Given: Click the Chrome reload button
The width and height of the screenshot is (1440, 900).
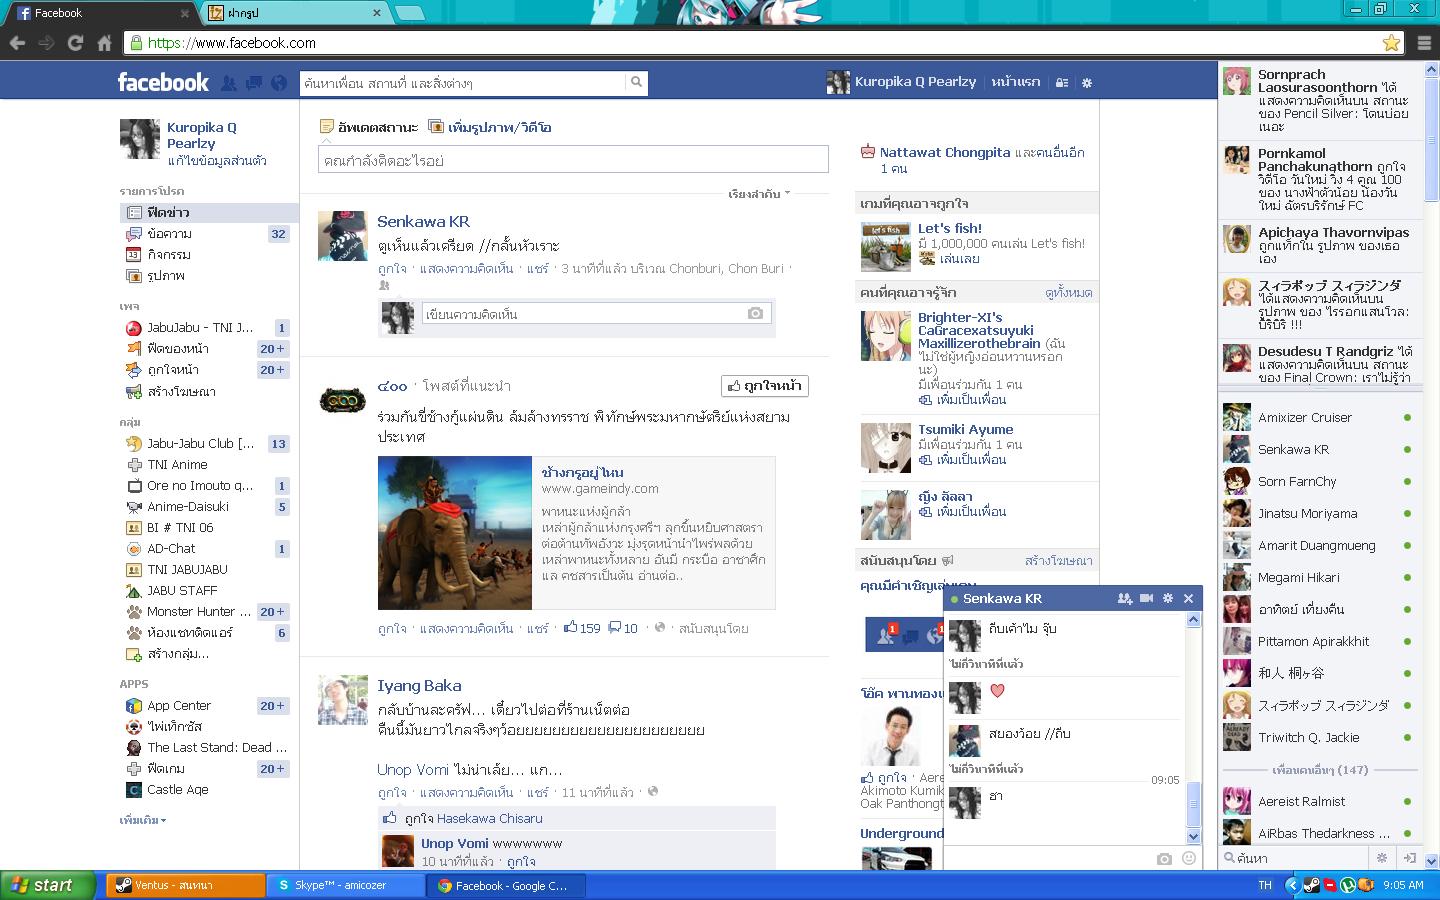Looking at the screenshot, I should pyautogui.click(x=75, y=43).
